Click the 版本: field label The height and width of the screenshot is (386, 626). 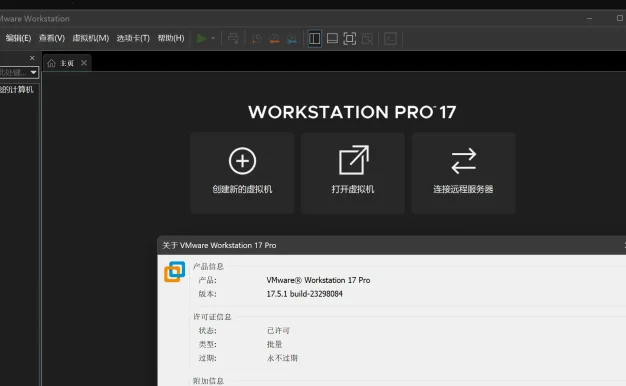point(208,294)
